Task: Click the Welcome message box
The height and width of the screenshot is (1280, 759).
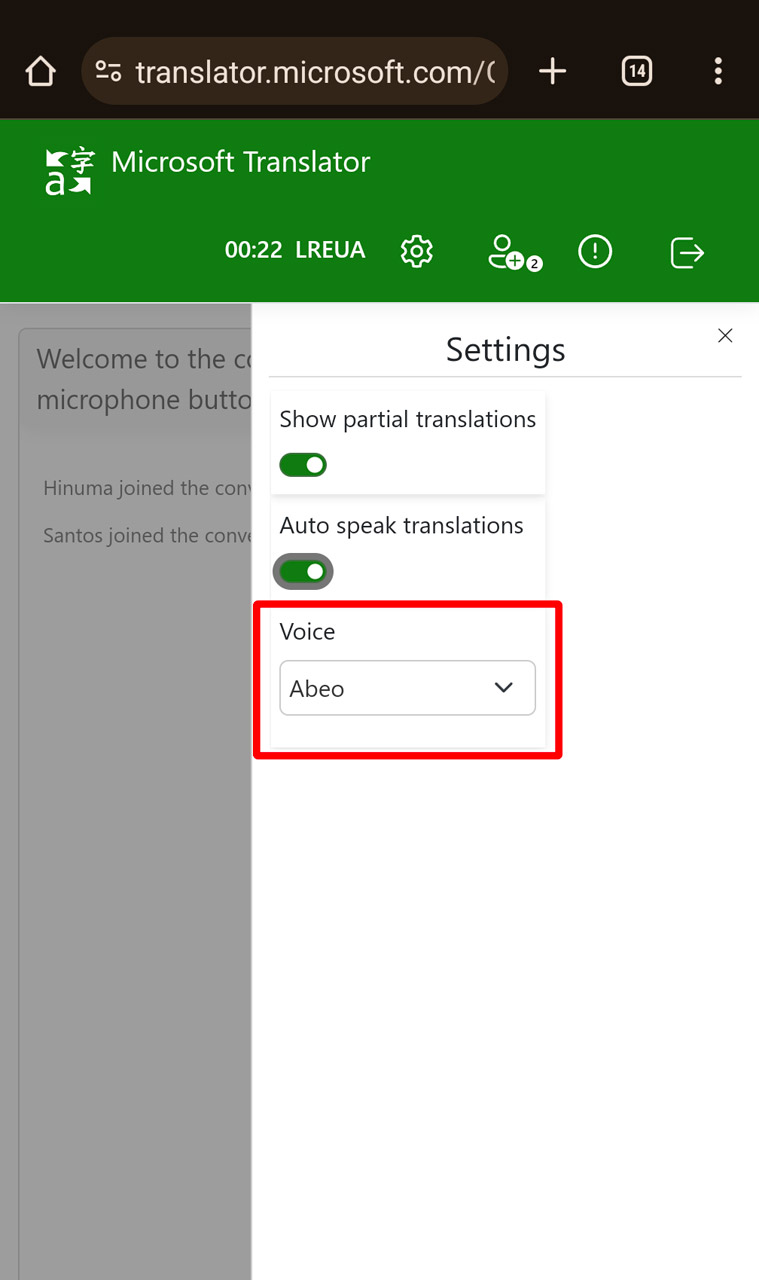Action: coord(135,380)
